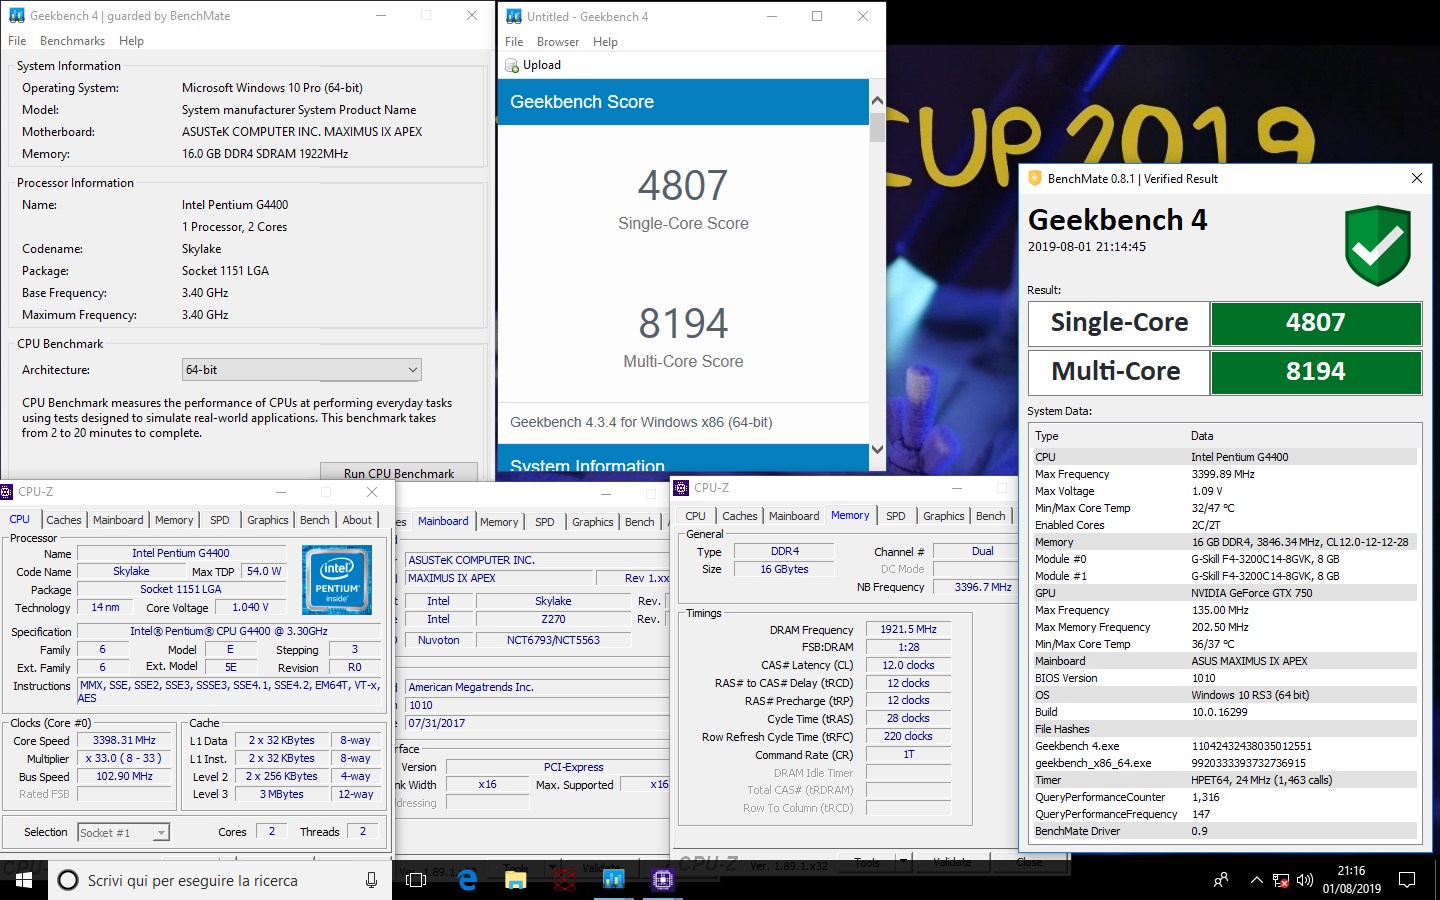Screen dimensions: 1440x900
Task: Select SPD tab in the CPU-Z Memory window
Action: coord(896,516)
